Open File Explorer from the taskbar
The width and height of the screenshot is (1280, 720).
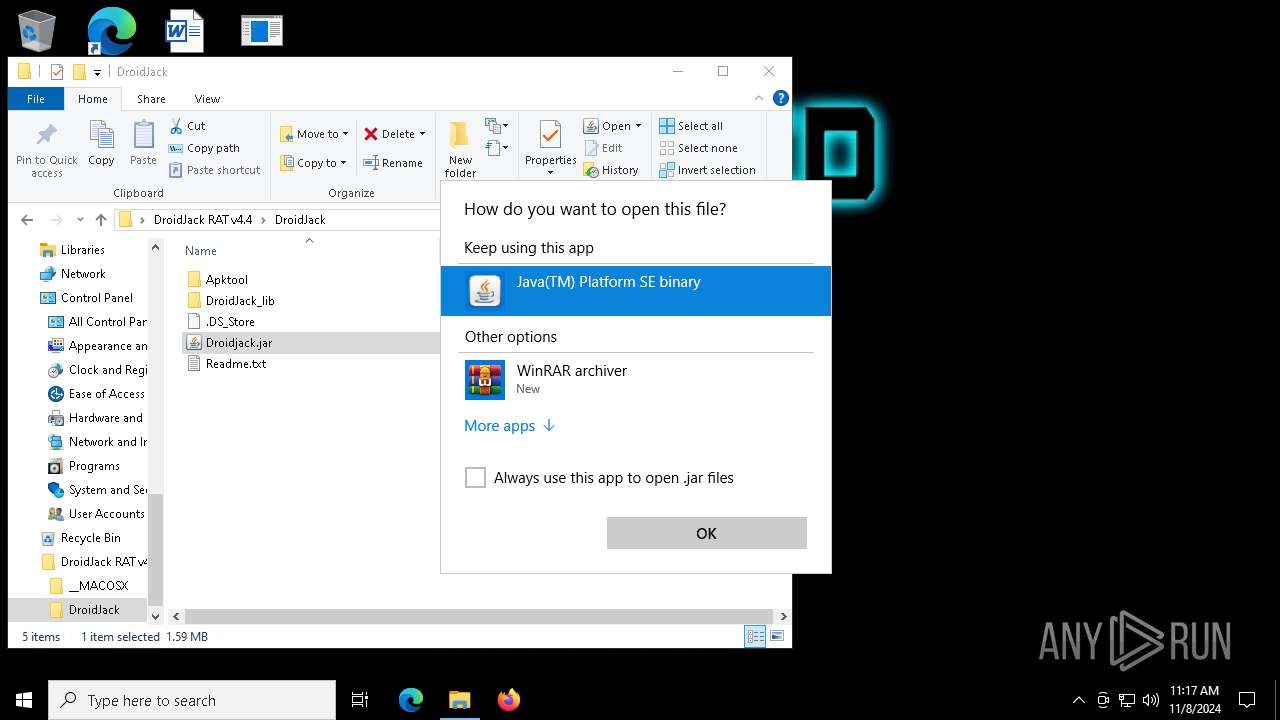pos(459,700)
